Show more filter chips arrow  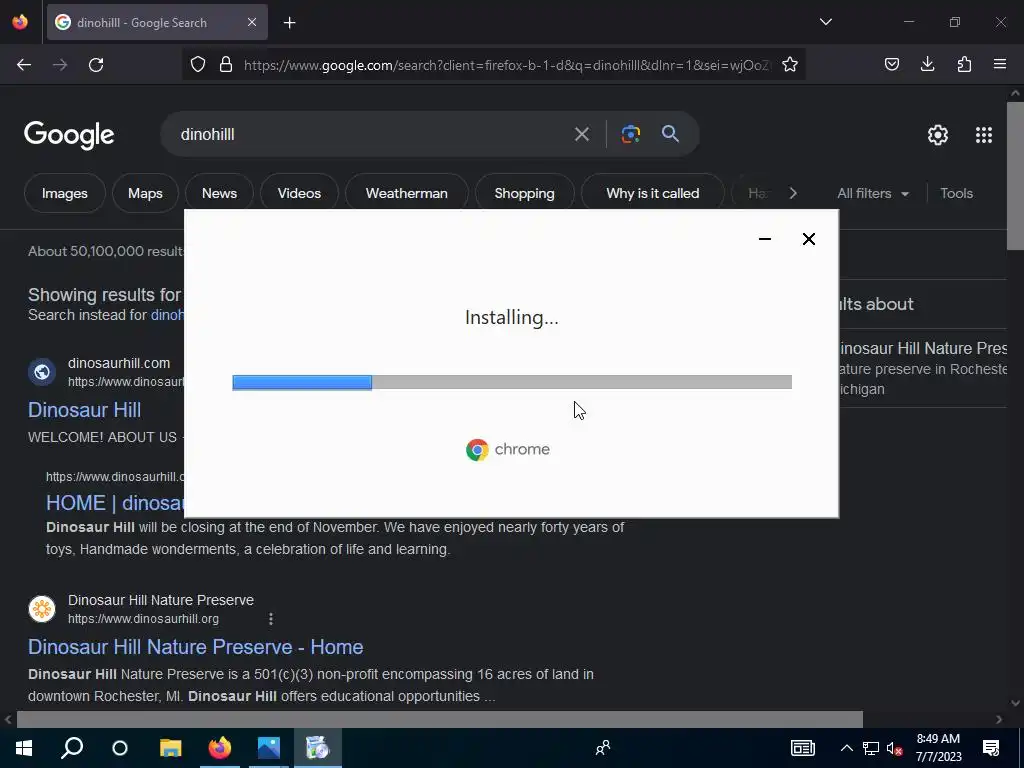(x=793, y=193)
